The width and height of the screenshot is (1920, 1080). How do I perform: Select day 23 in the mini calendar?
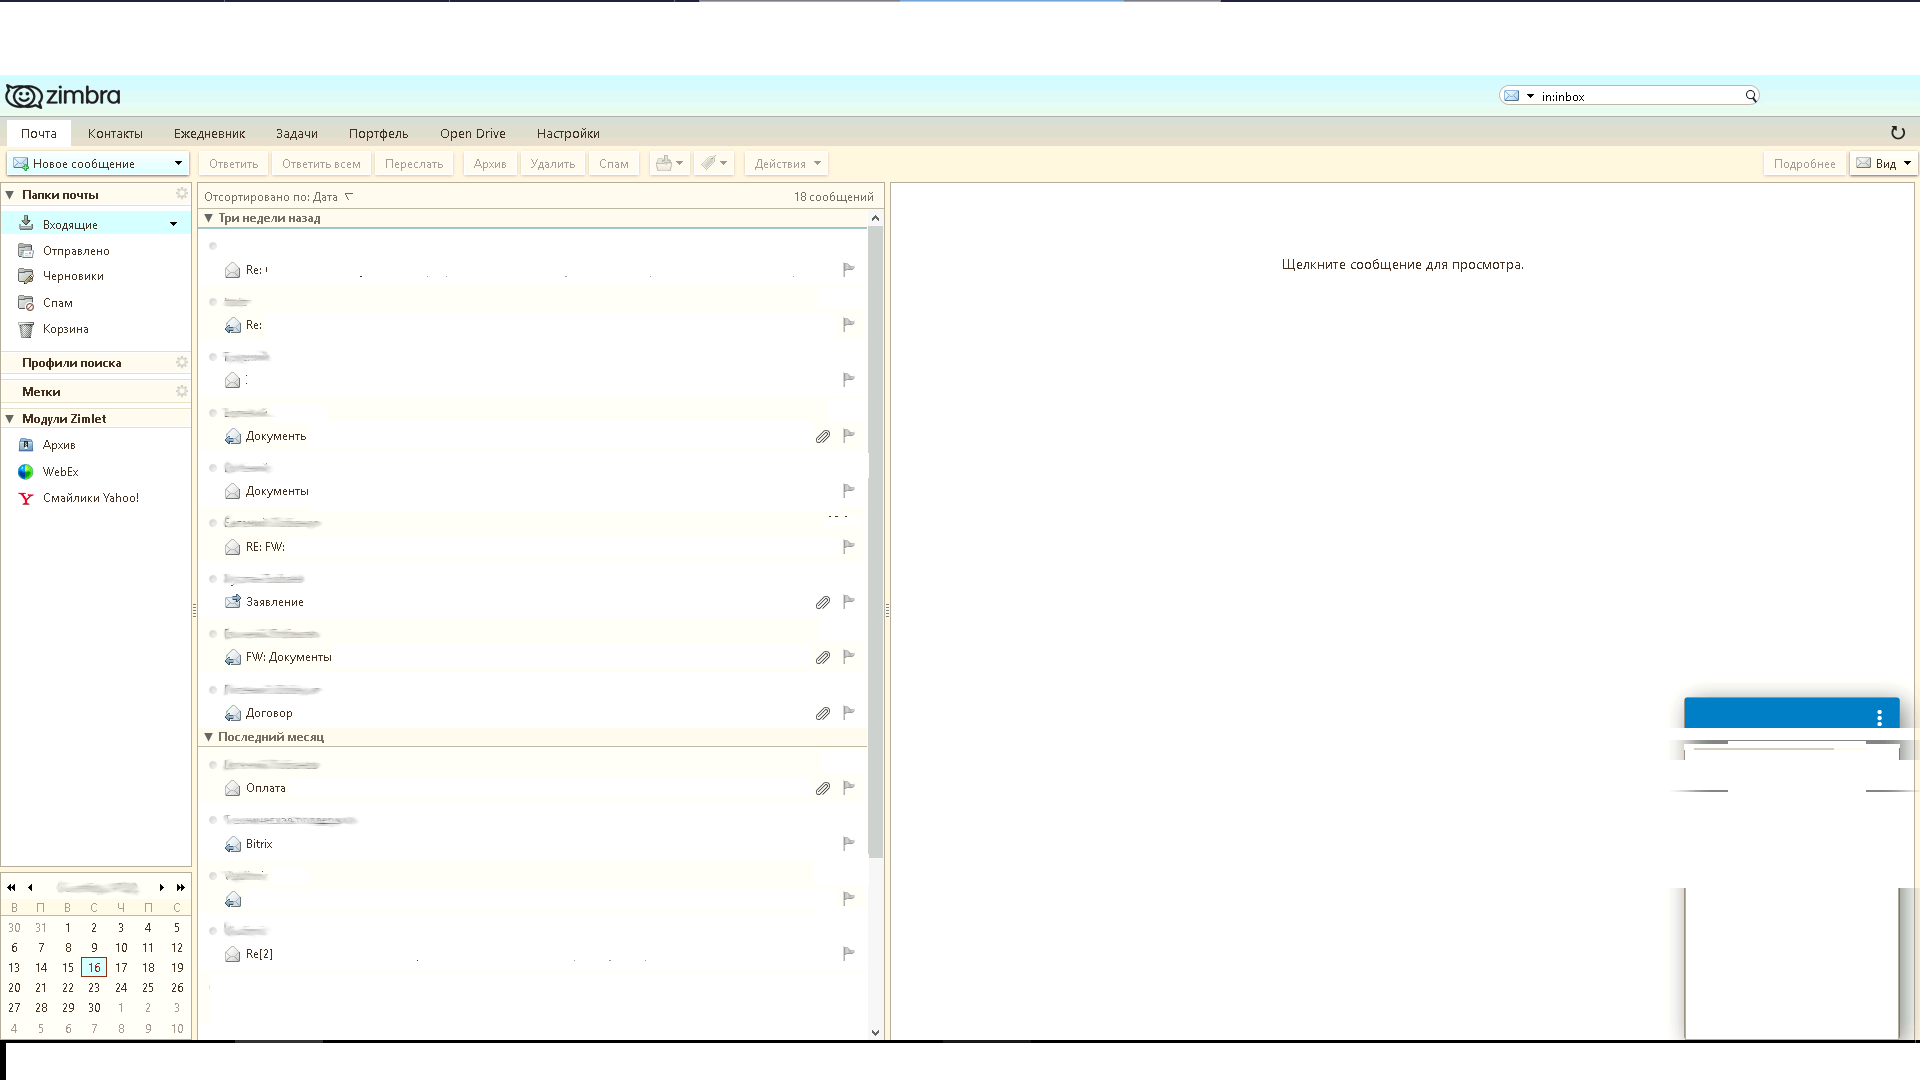(x=94, y=988)
